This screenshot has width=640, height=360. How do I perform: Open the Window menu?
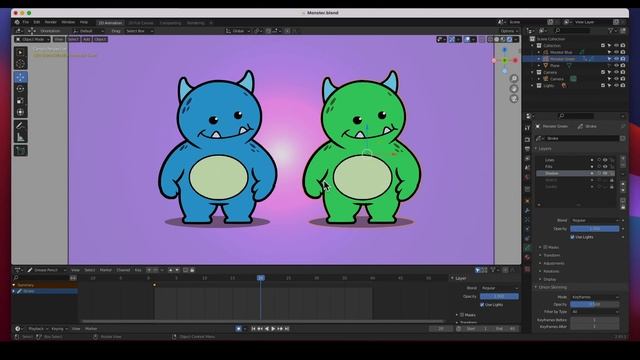[68, 22]
